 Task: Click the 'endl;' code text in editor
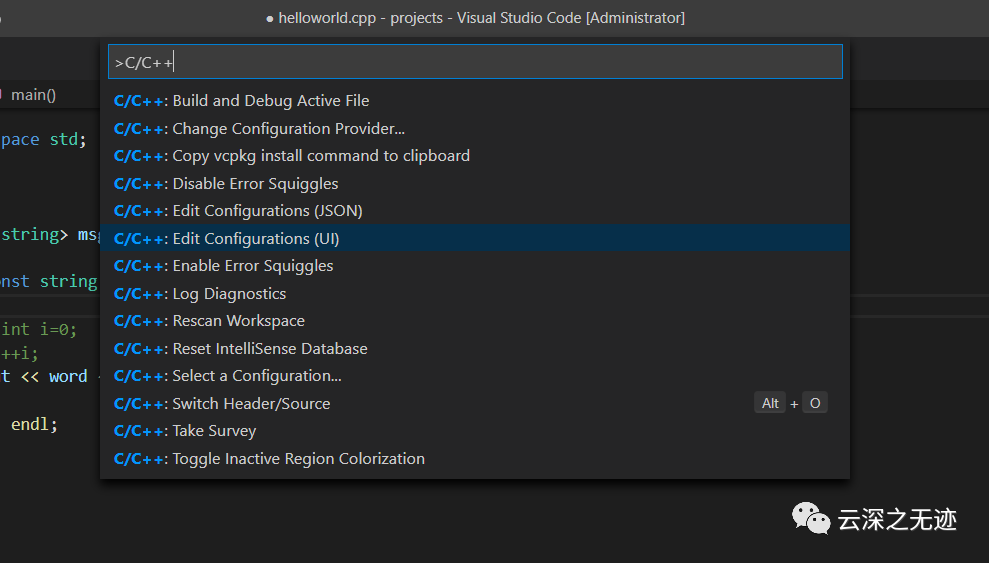34,424
